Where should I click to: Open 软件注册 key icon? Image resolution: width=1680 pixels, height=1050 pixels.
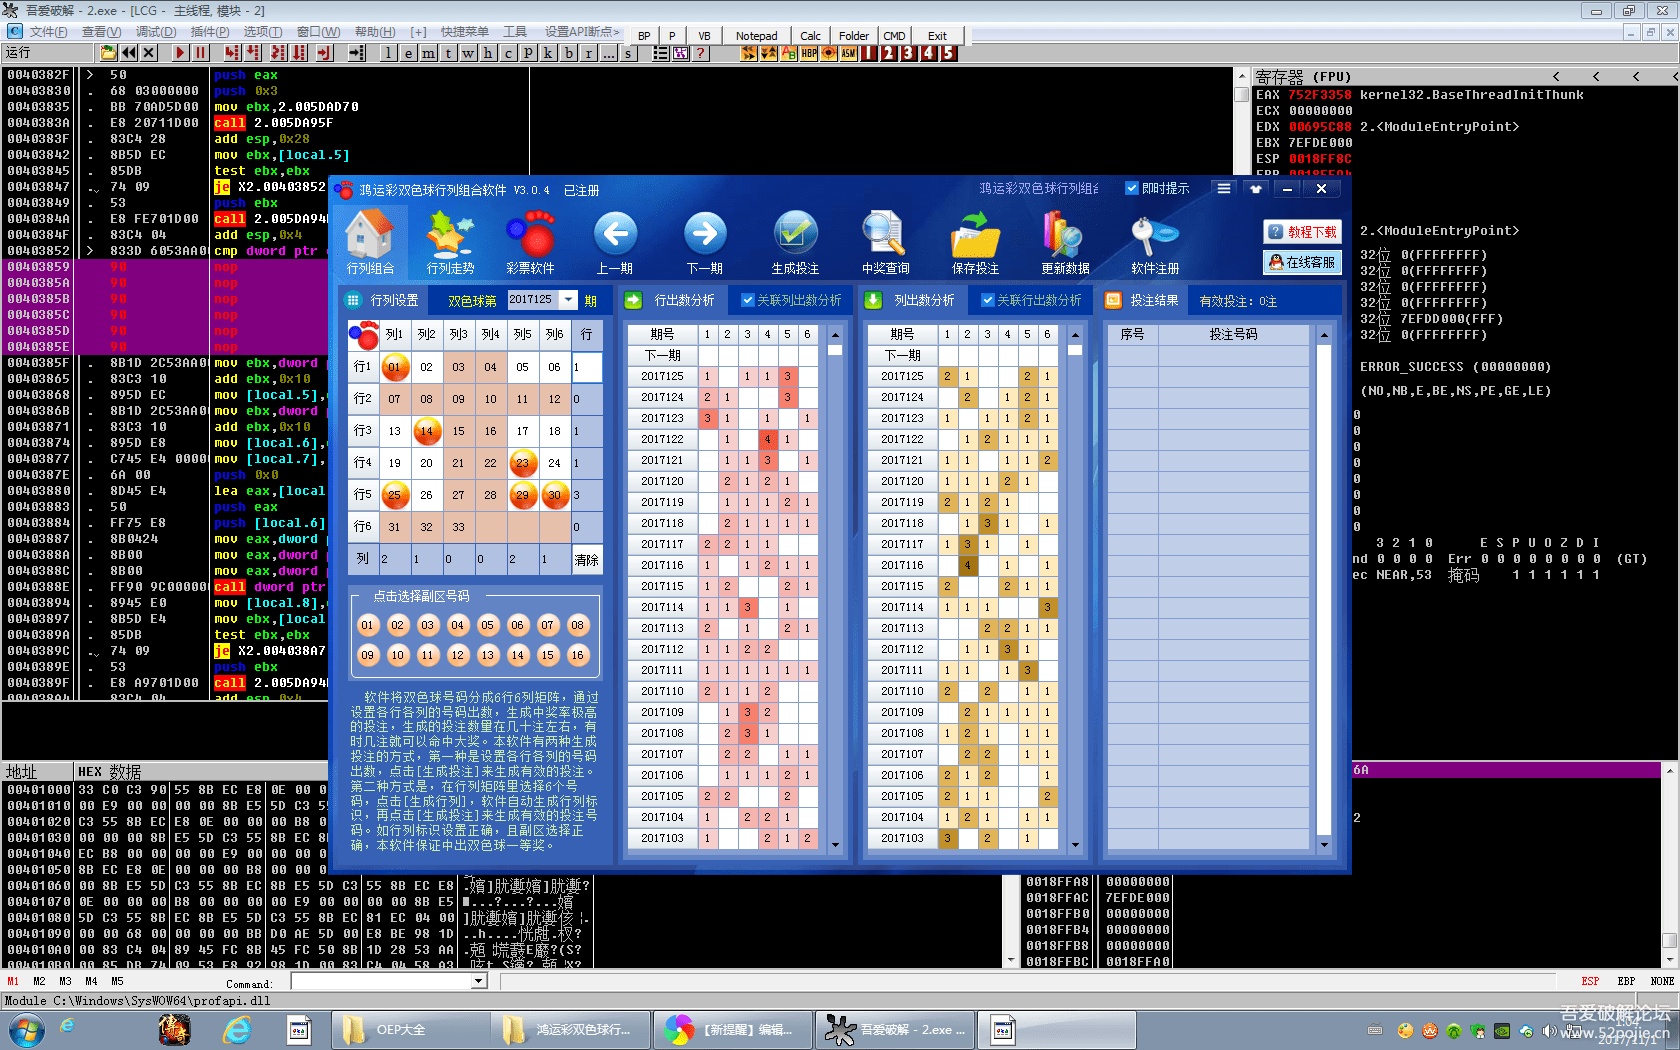point(1155,240)
